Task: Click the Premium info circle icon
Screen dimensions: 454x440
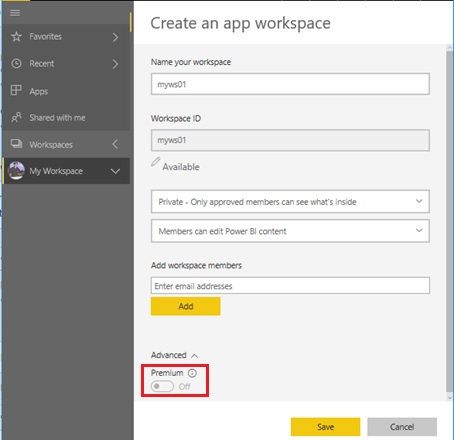Action: click(192, 373)
